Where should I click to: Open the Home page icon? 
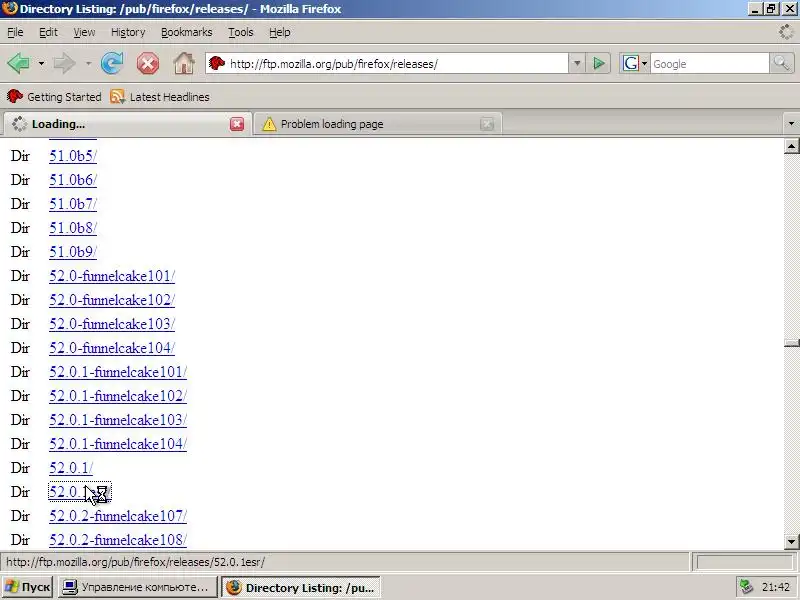pyautogui.click(x=184, y=64)
